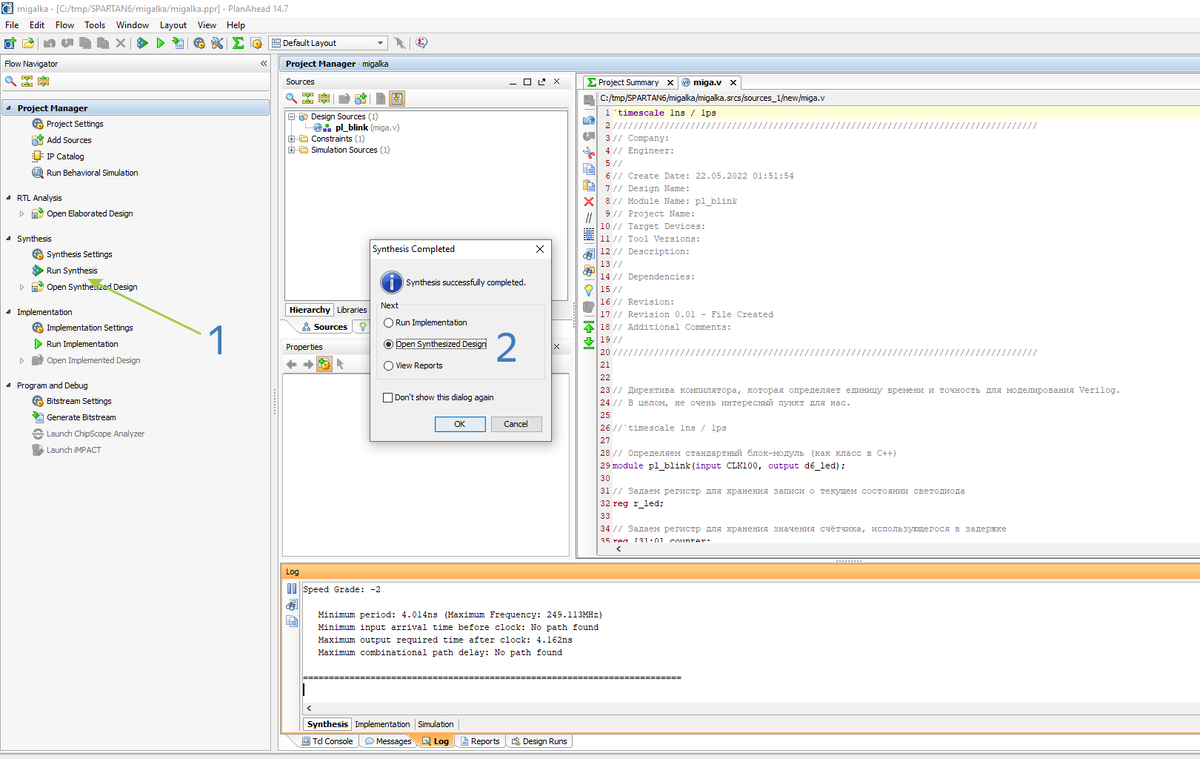Viewport: 1200px width, 759px height.
Task: Click the Add Sources icon
Action: 38,140
